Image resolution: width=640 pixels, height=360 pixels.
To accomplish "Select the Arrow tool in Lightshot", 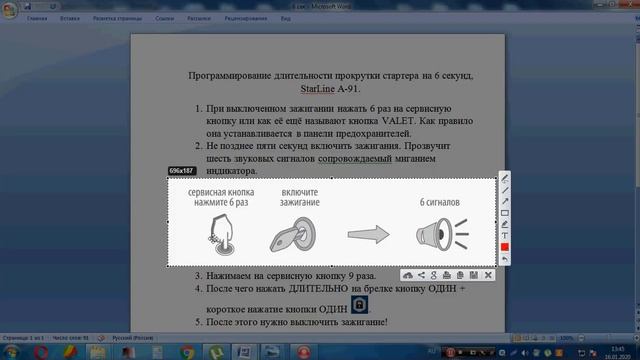I will (504, 201).
